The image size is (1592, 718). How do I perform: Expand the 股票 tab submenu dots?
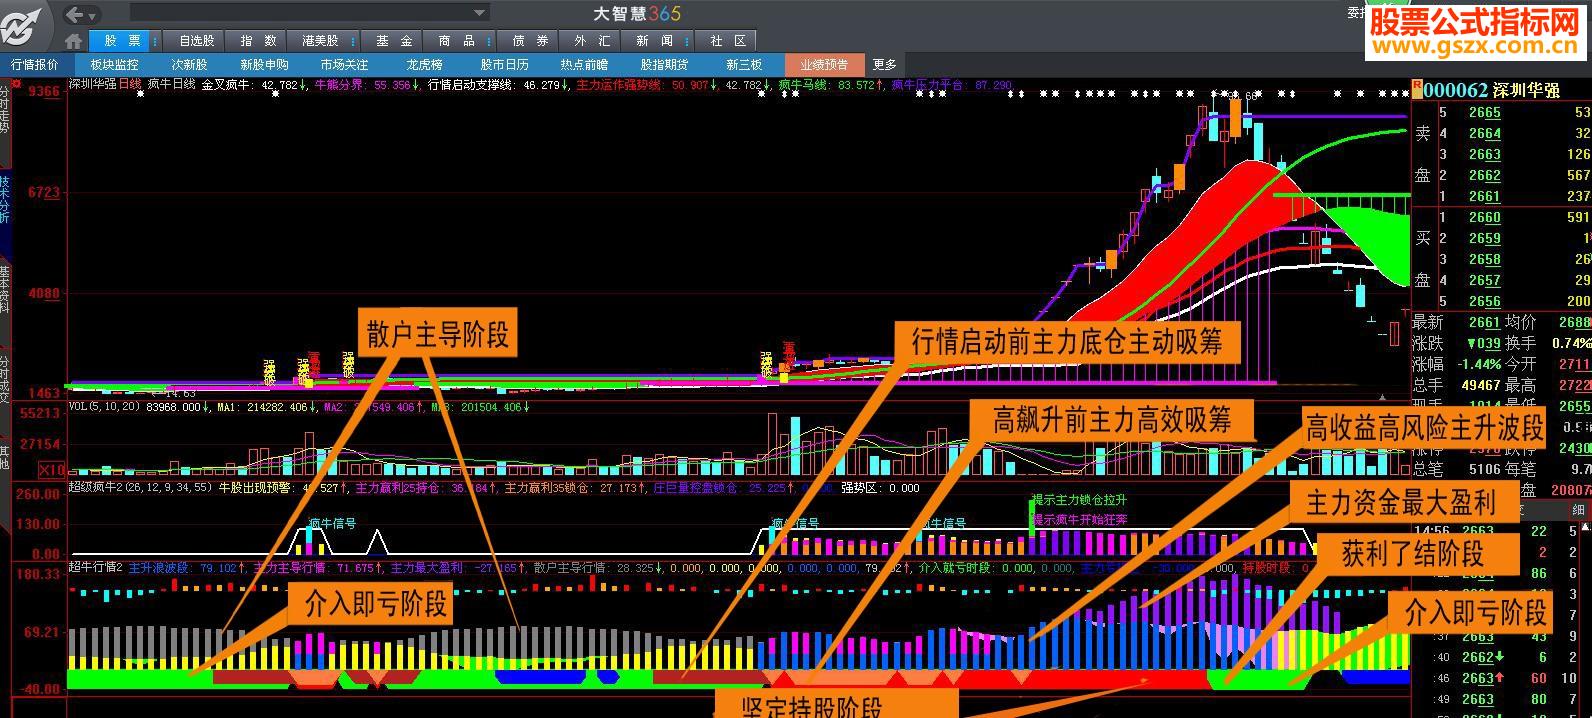(x=153, y=41)
